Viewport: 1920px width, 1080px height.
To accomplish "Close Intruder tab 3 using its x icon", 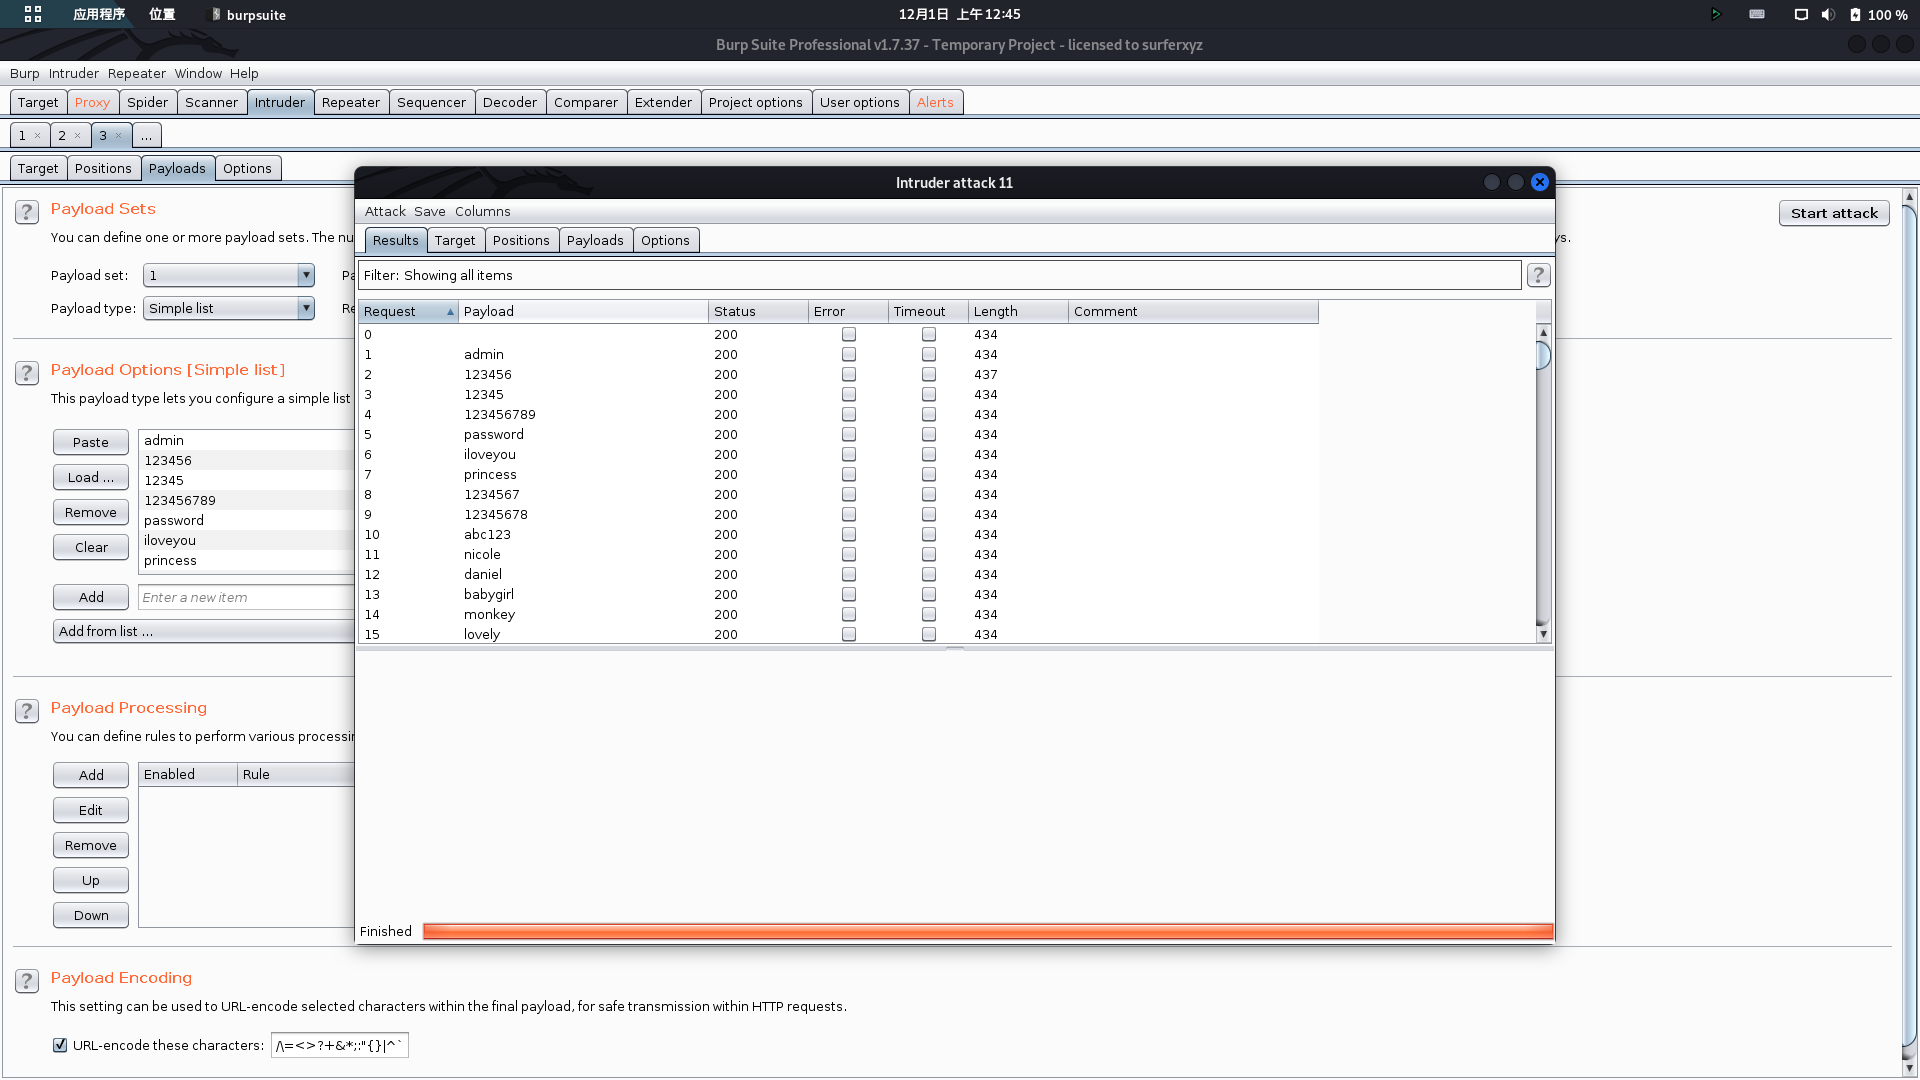I will tap(118, 136).
